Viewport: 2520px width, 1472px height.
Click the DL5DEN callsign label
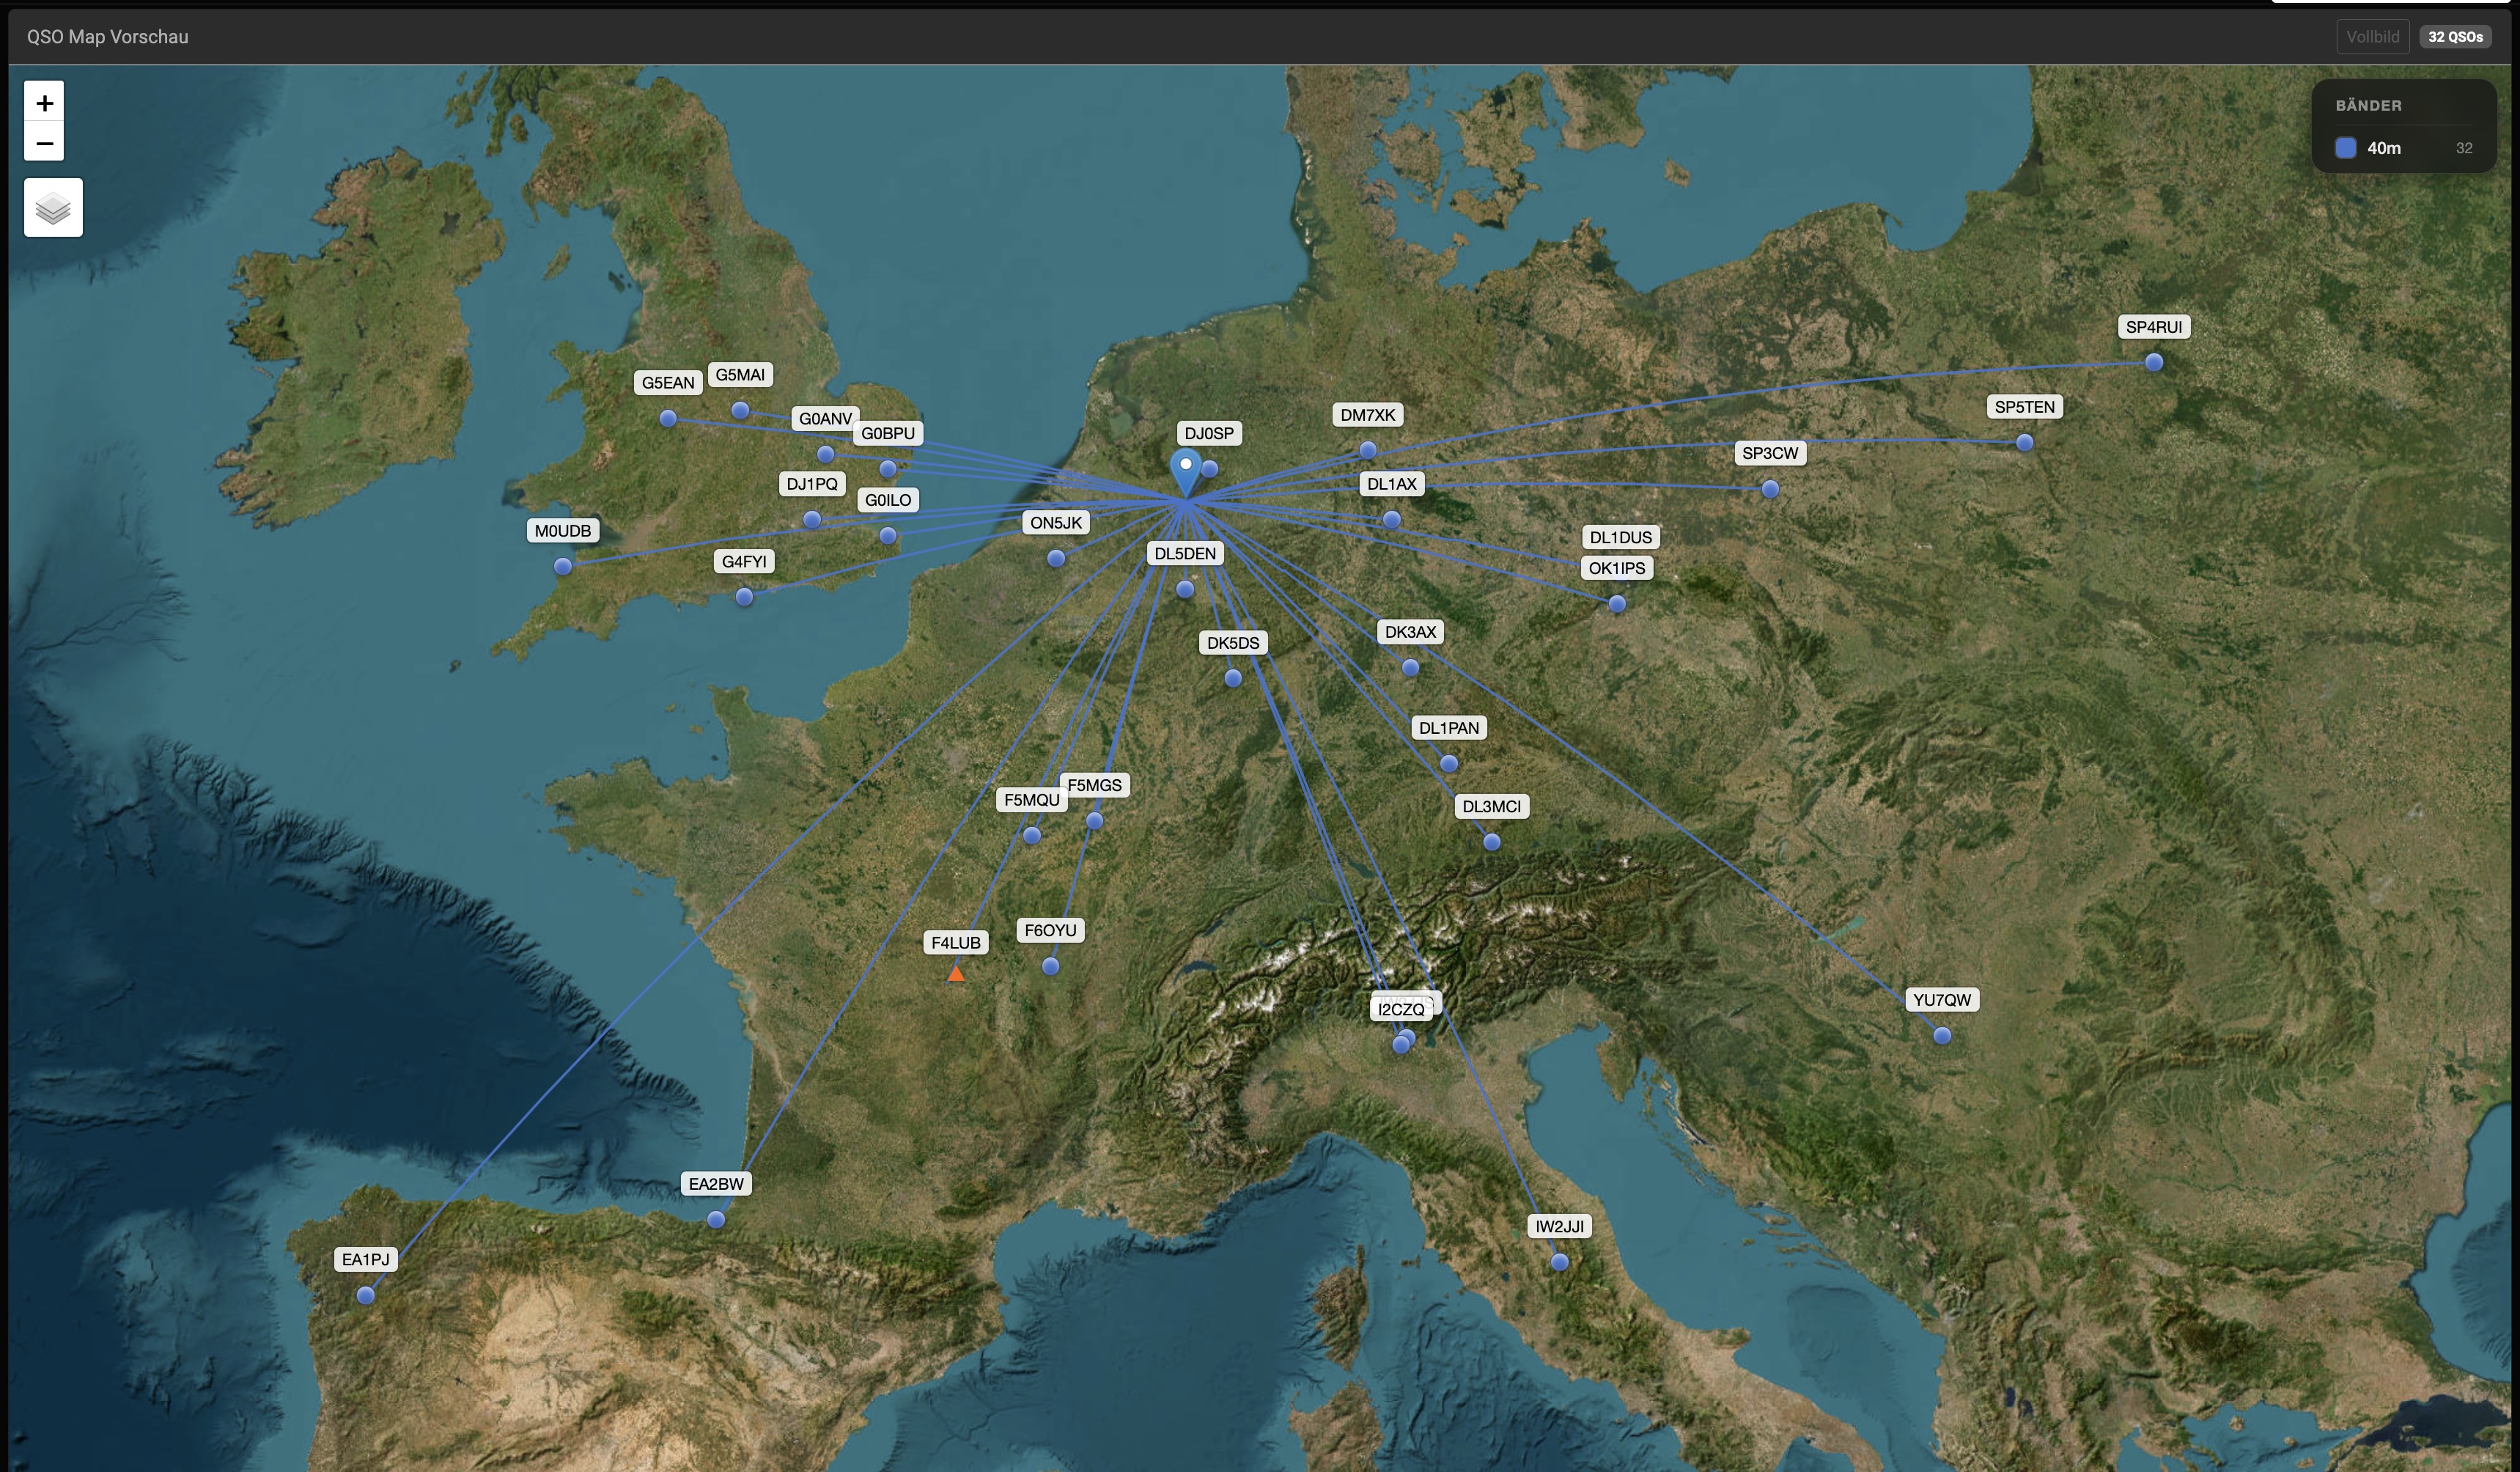click(1185, 554)
